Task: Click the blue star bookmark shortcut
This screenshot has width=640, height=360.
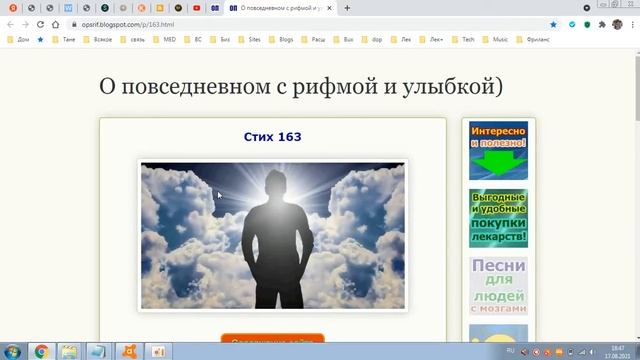Action: point(40,40)
